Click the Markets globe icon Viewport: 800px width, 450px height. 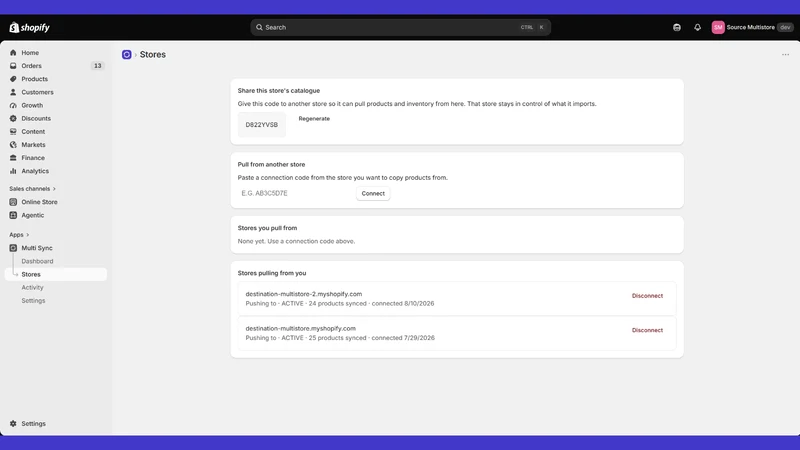13,145
